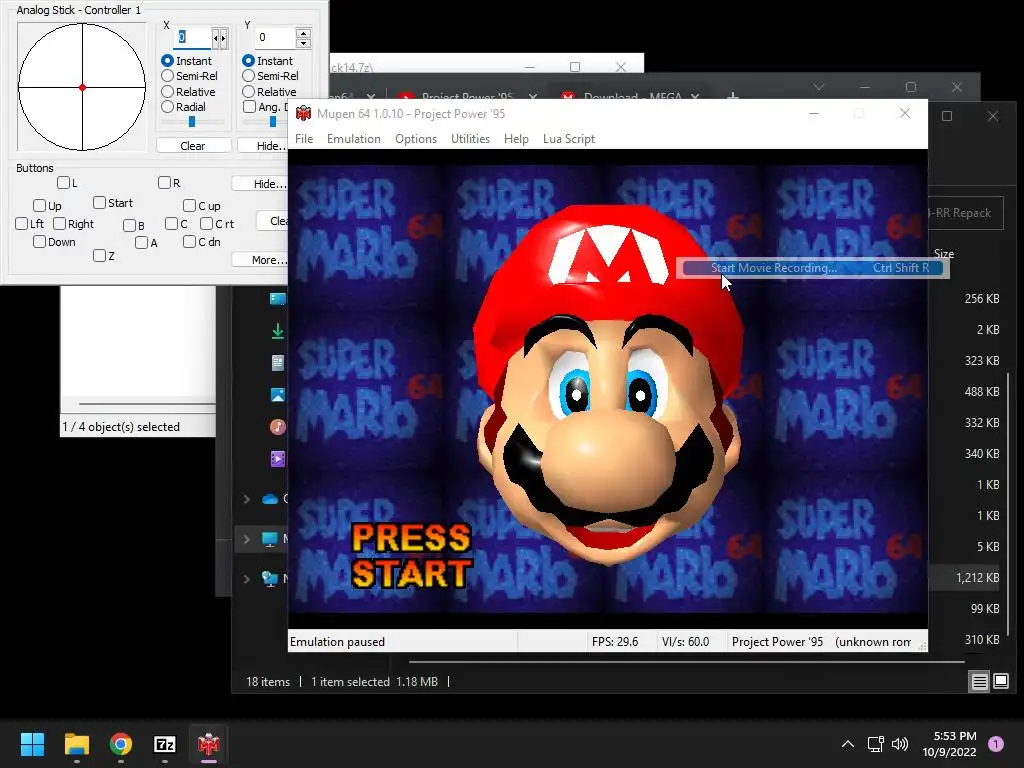The width and height of the screenshot is (1024, 768).
Task: Open the Downloads arrow icon in Explorer sidebar
Action: coord(278,331)
